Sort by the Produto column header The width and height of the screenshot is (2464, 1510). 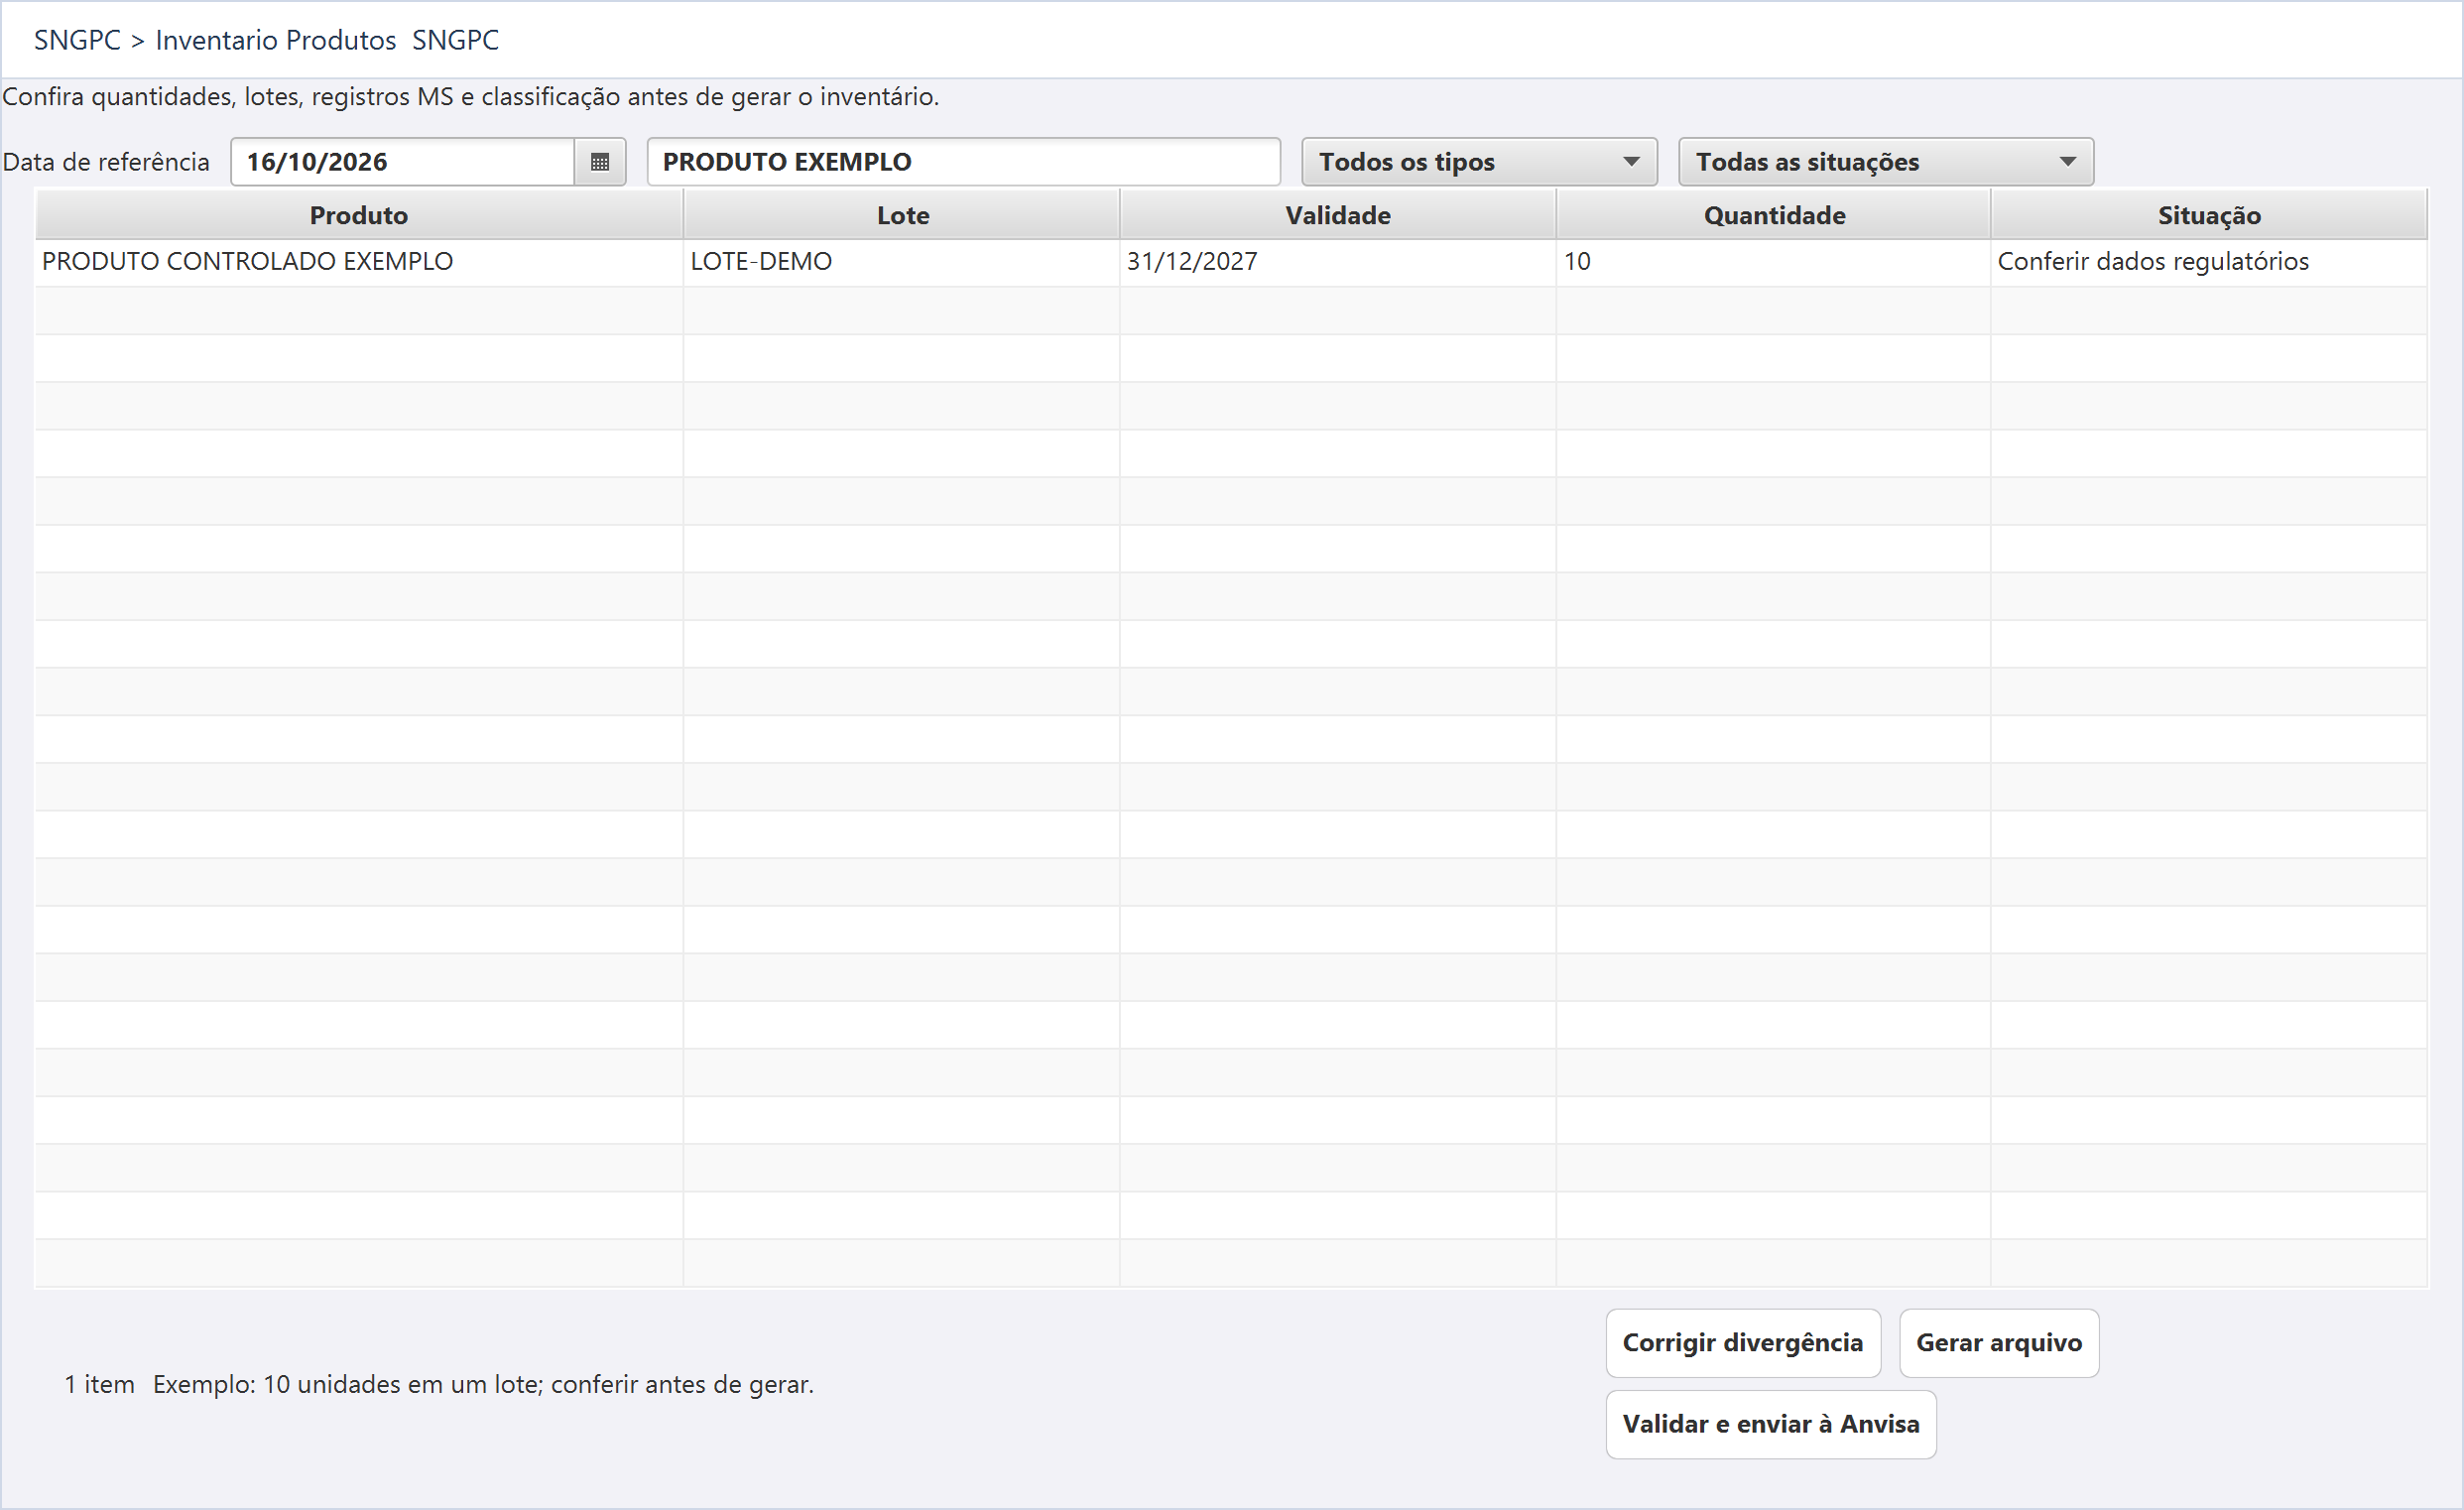[359, 215]
